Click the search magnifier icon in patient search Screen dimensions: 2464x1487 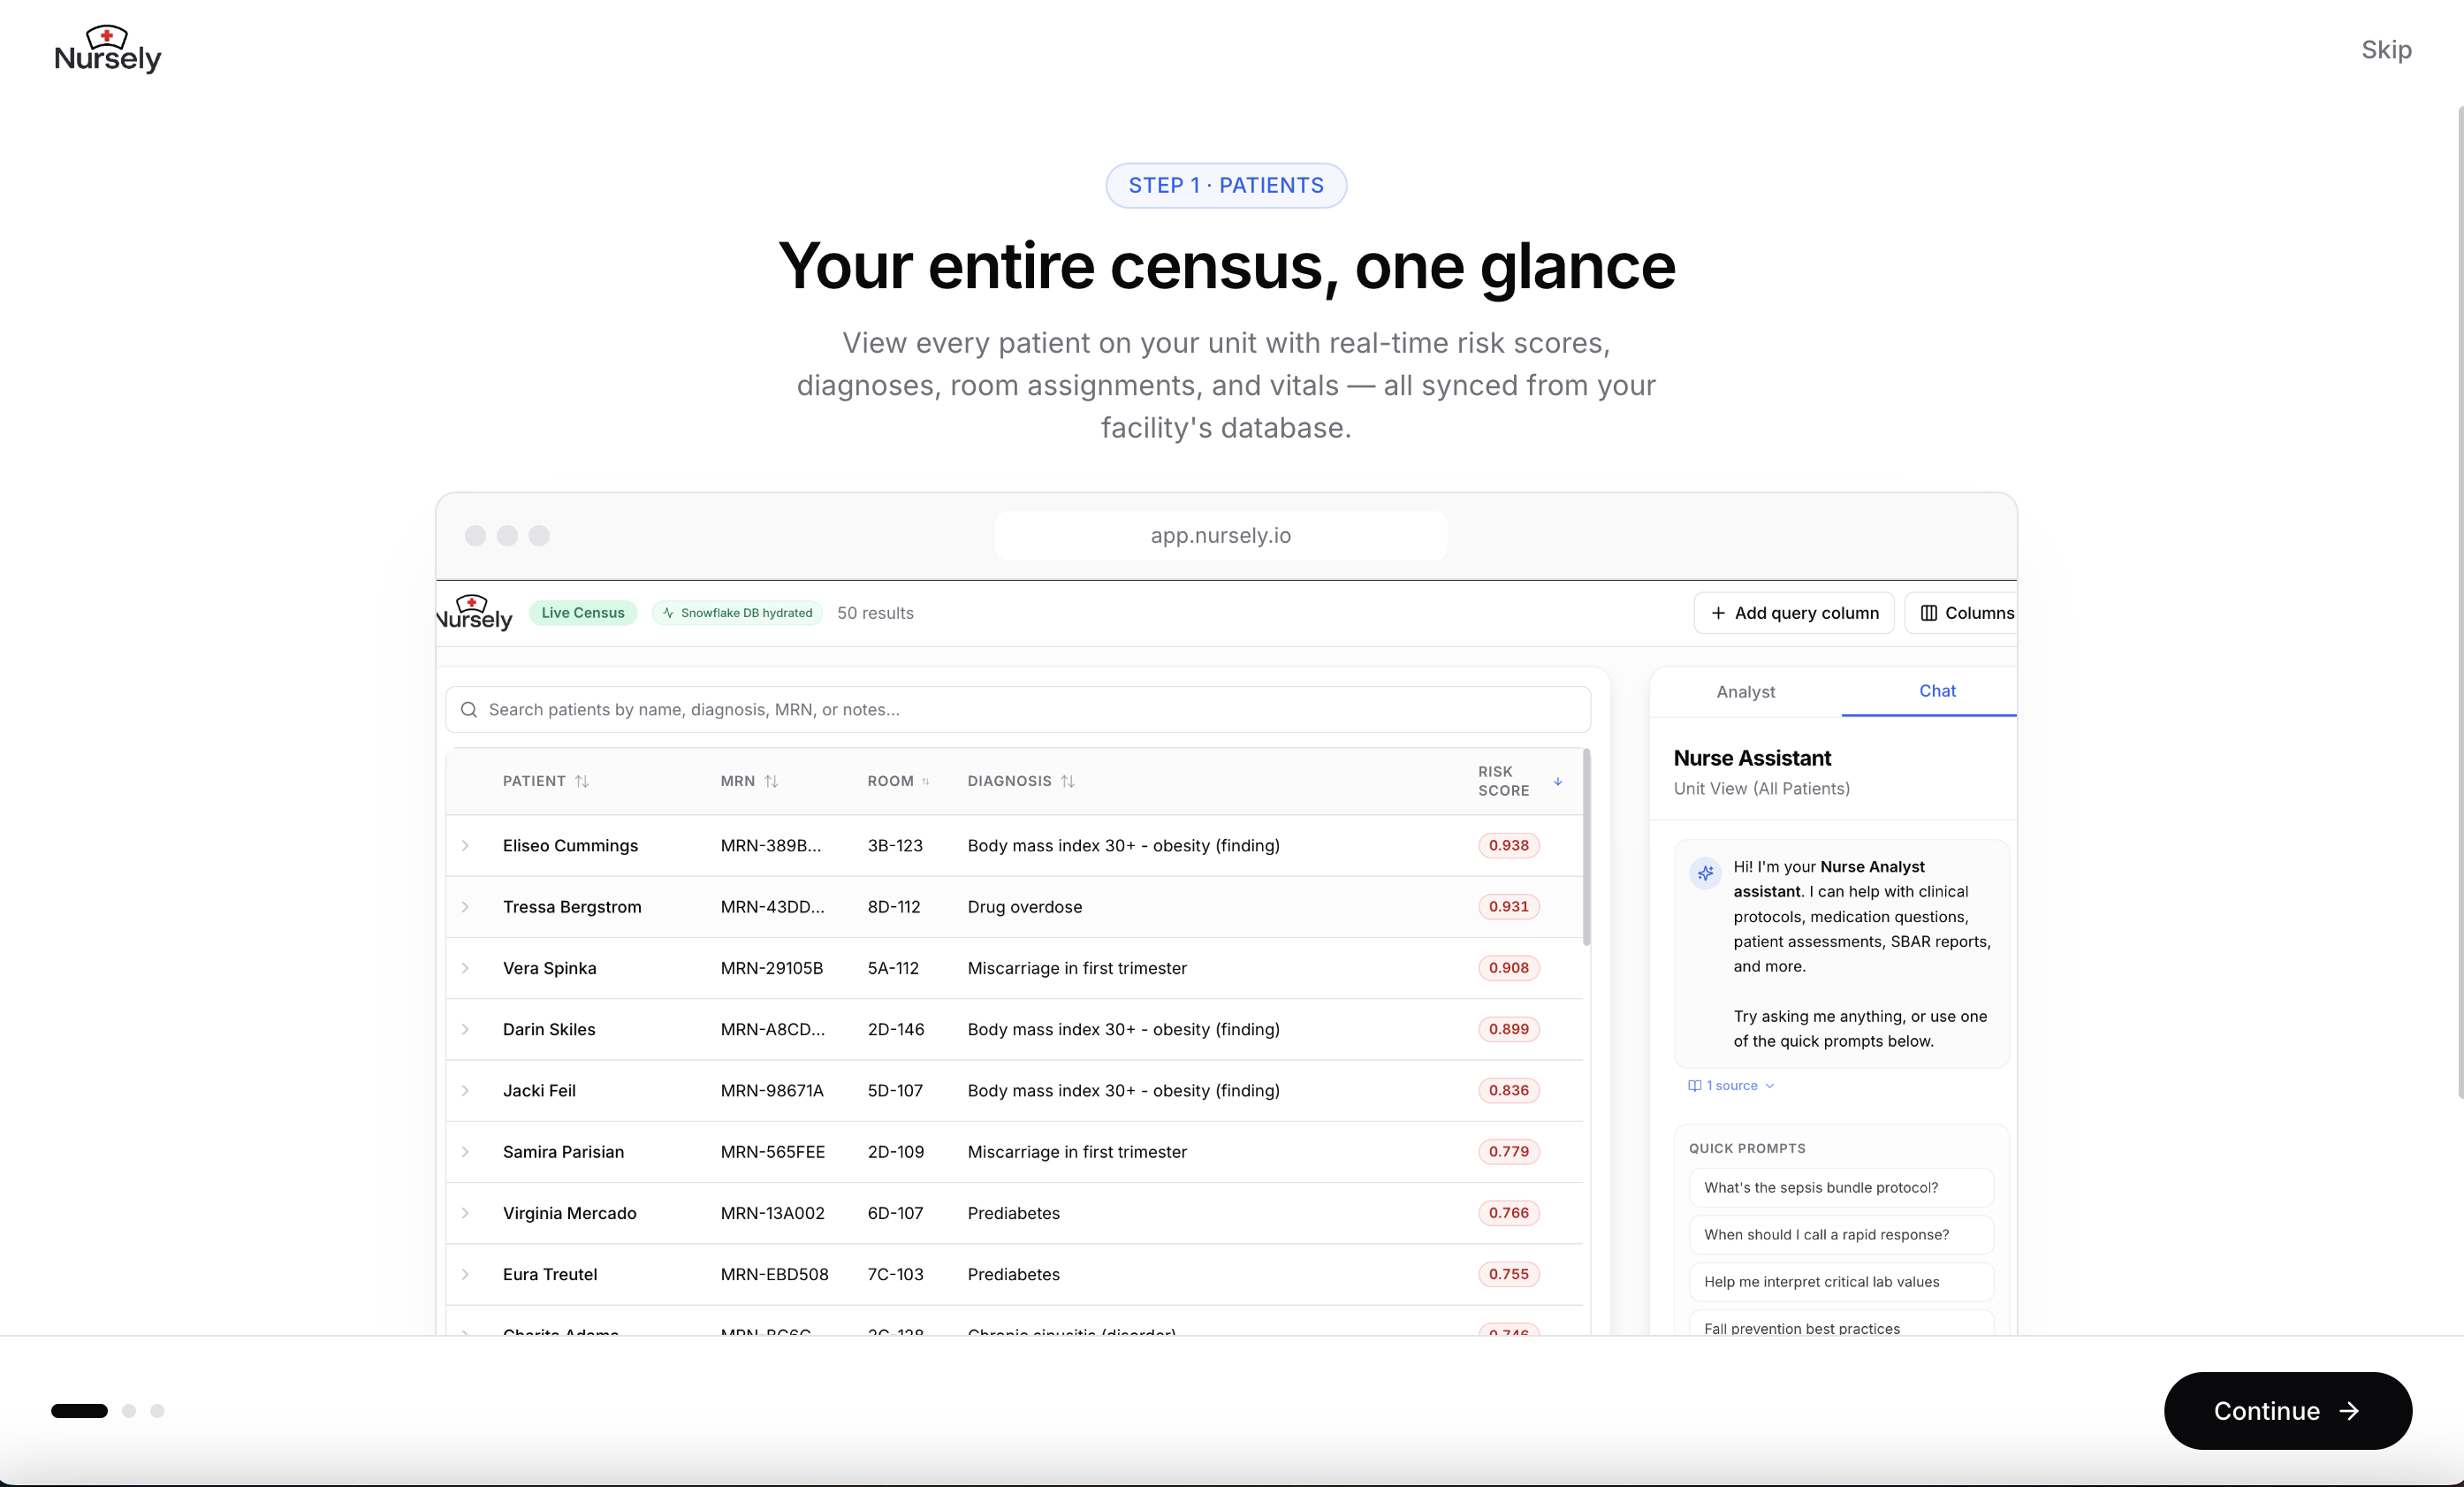[468, 709]
